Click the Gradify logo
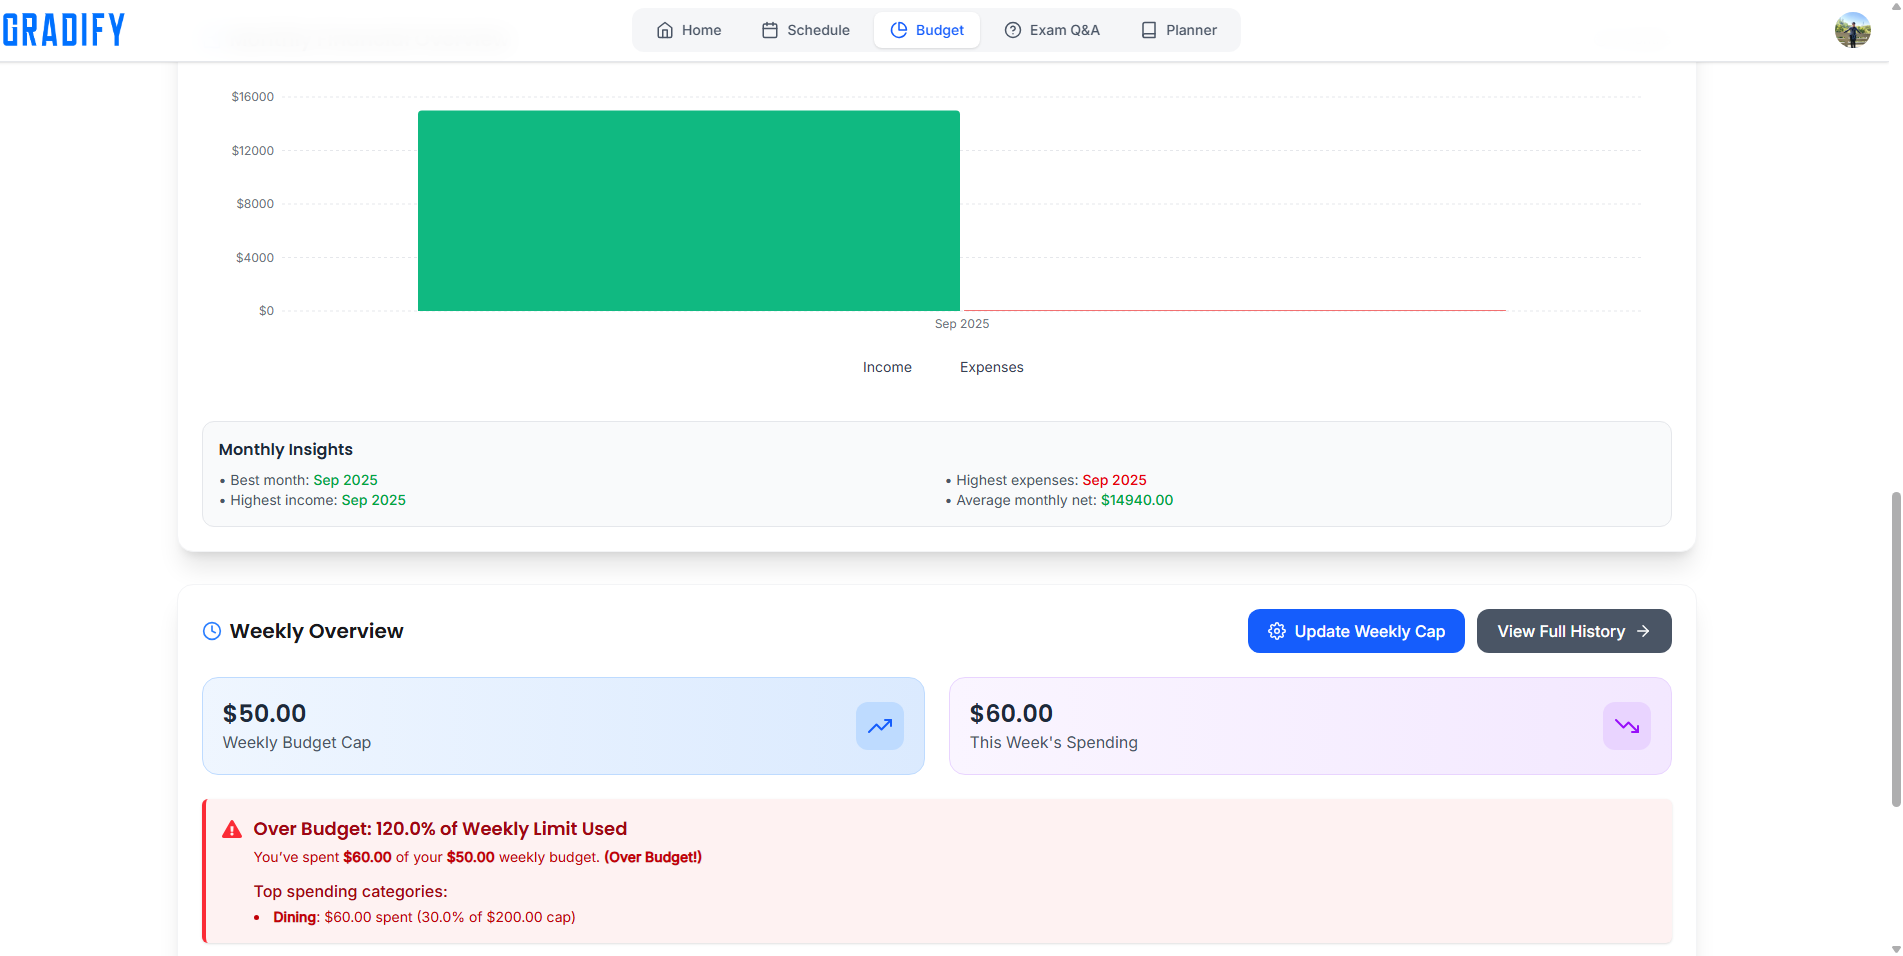Viewport: 1903px width, 956px height. coord(64,30)
